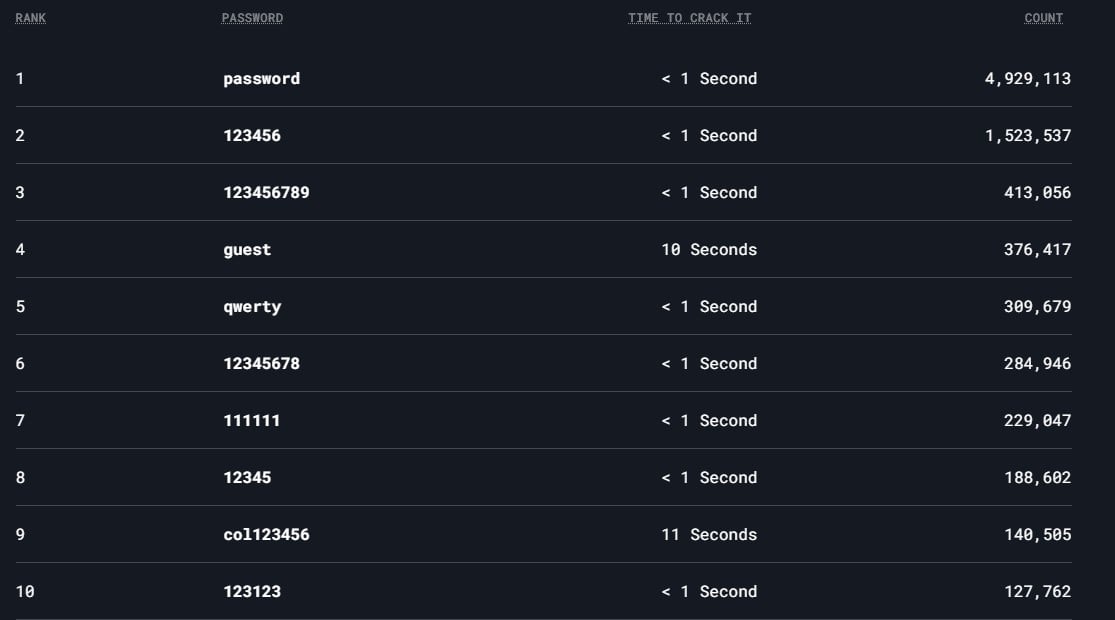Viewport: 1115px width, 620px height.
Task: Click the count value 4,929,113
Action: (x=1028, y=79)
